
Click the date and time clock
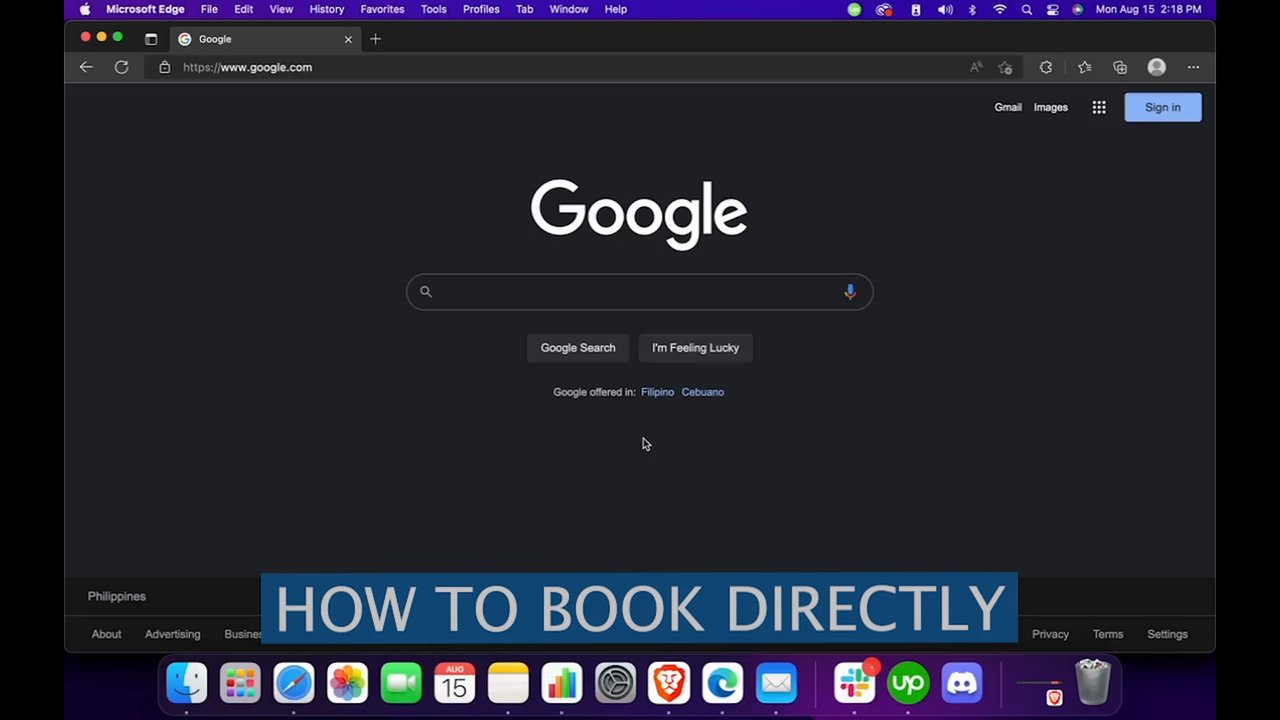click(1148, 9)
